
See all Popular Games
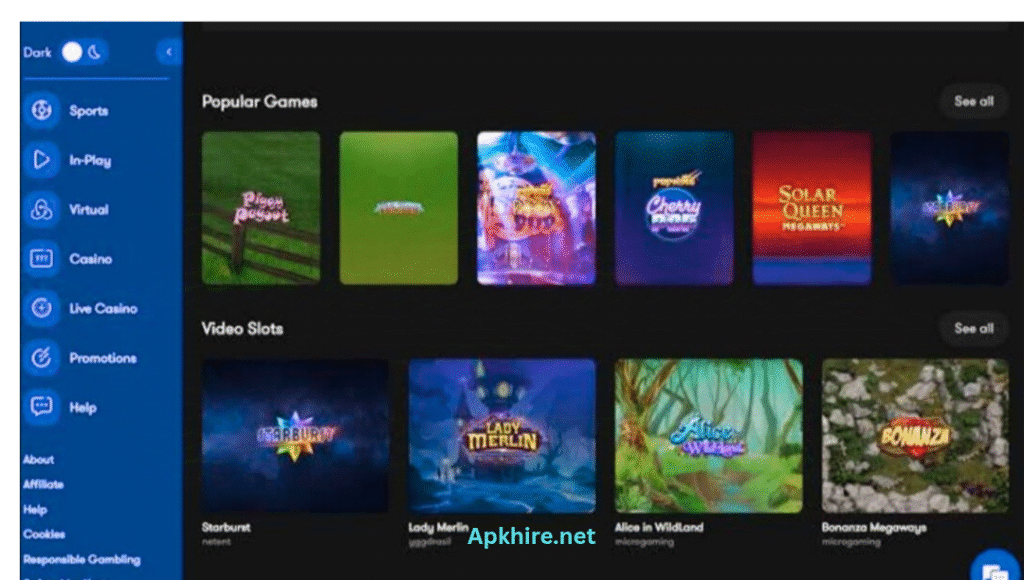pos(974,101)
